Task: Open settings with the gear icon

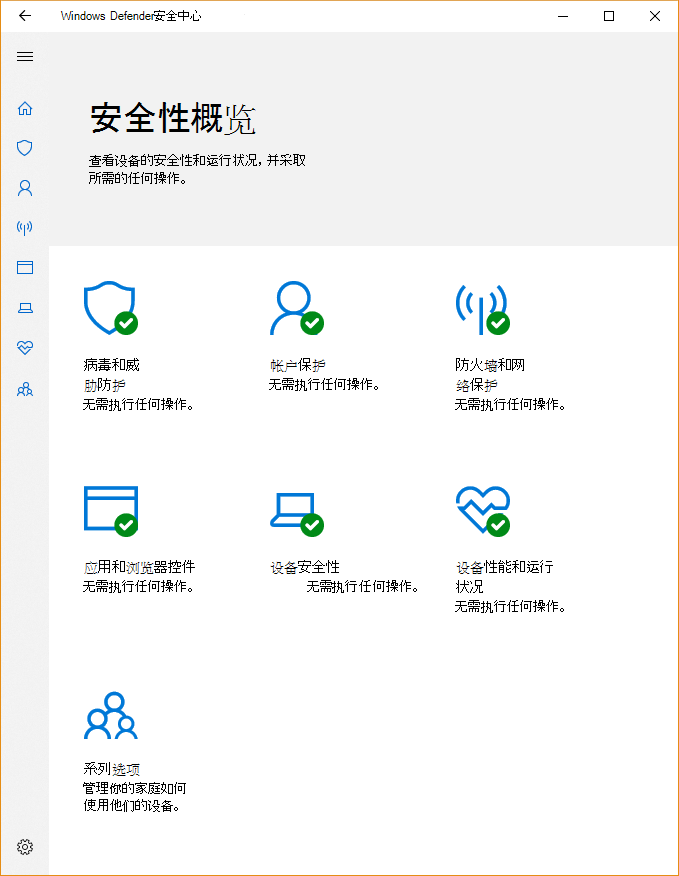Action: tap(25, 847)
